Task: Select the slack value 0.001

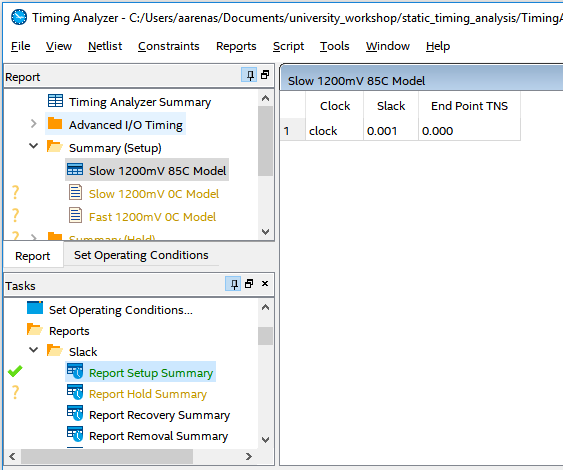Action: (x=391, y=131)
